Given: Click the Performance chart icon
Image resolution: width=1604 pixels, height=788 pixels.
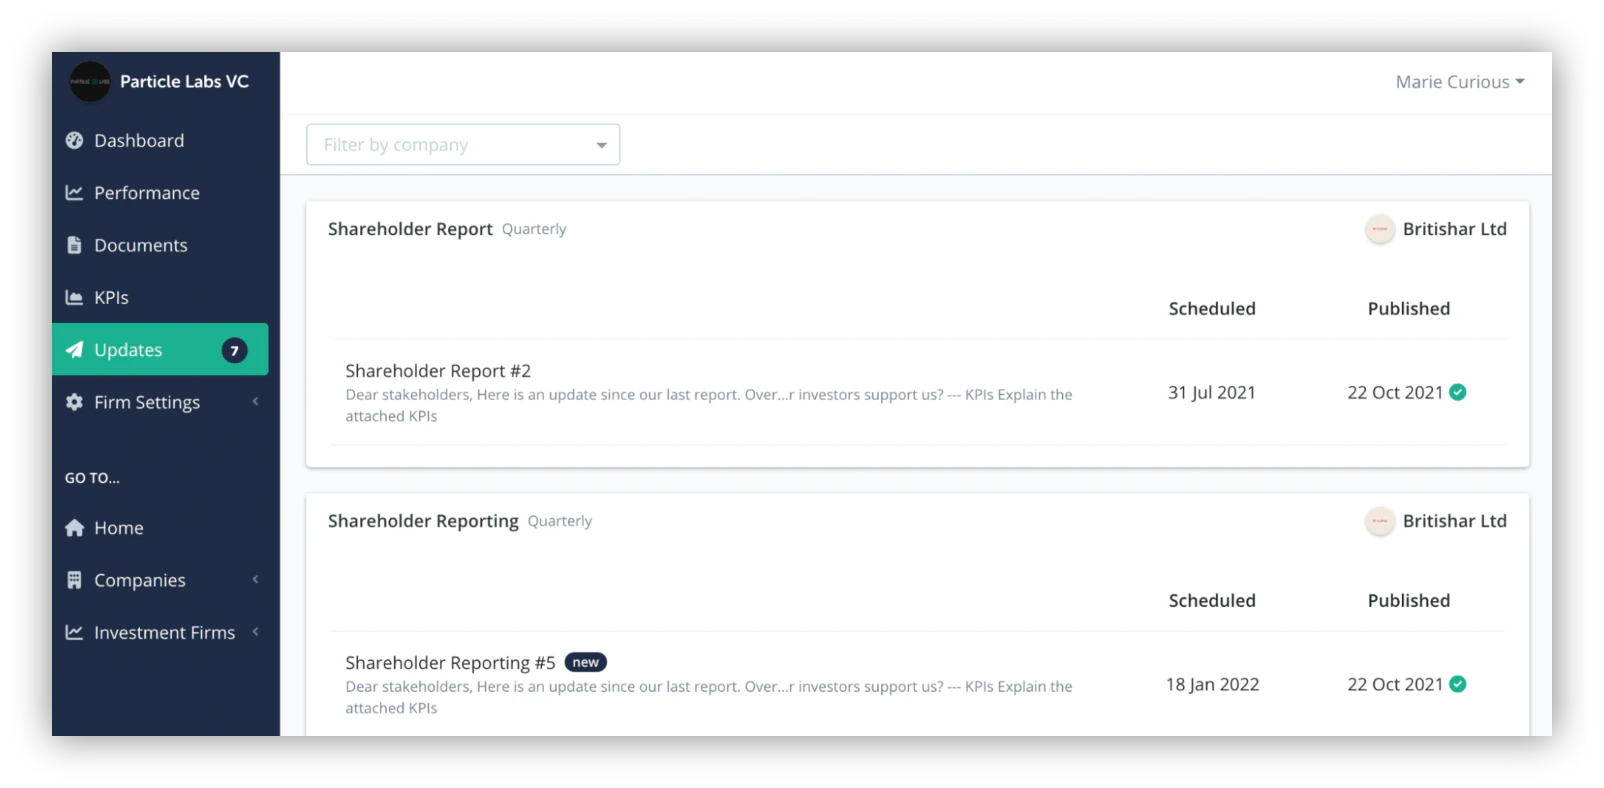Looking at the screenshot, I should (74, 192).
